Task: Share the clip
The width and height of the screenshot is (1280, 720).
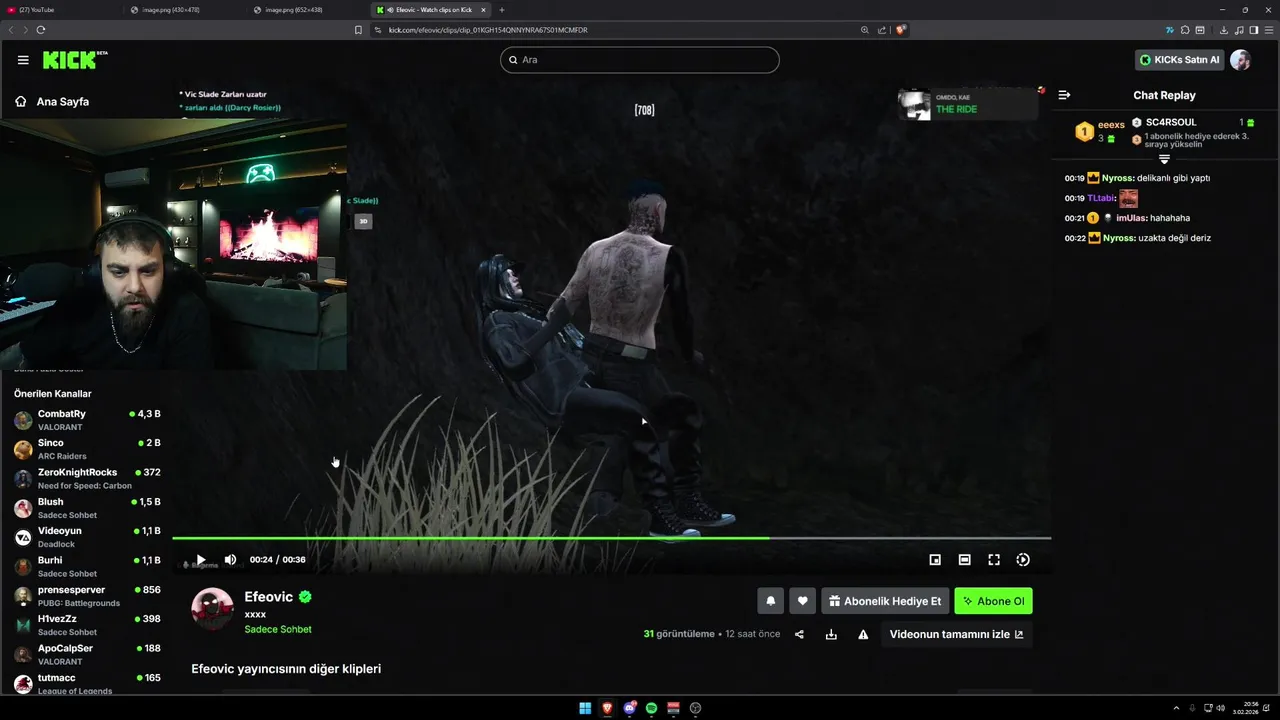Action: (x=799, y=634)
